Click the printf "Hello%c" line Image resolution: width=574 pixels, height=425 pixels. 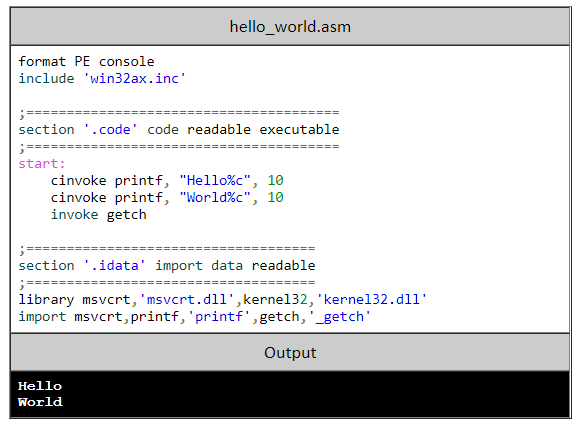tap(167, 180)
